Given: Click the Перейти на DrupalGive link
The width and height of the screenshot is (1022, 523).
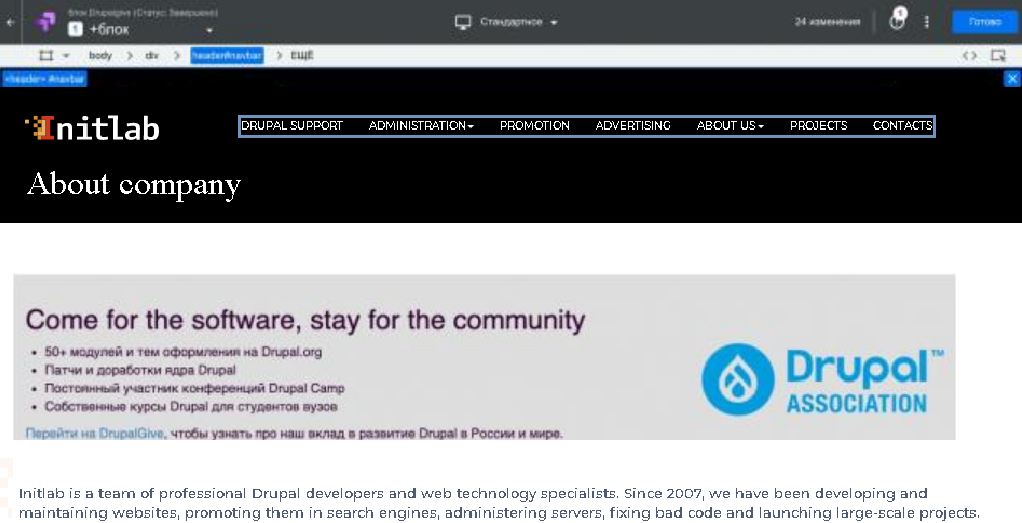Looking at the screenshot, I should (95, 433).
